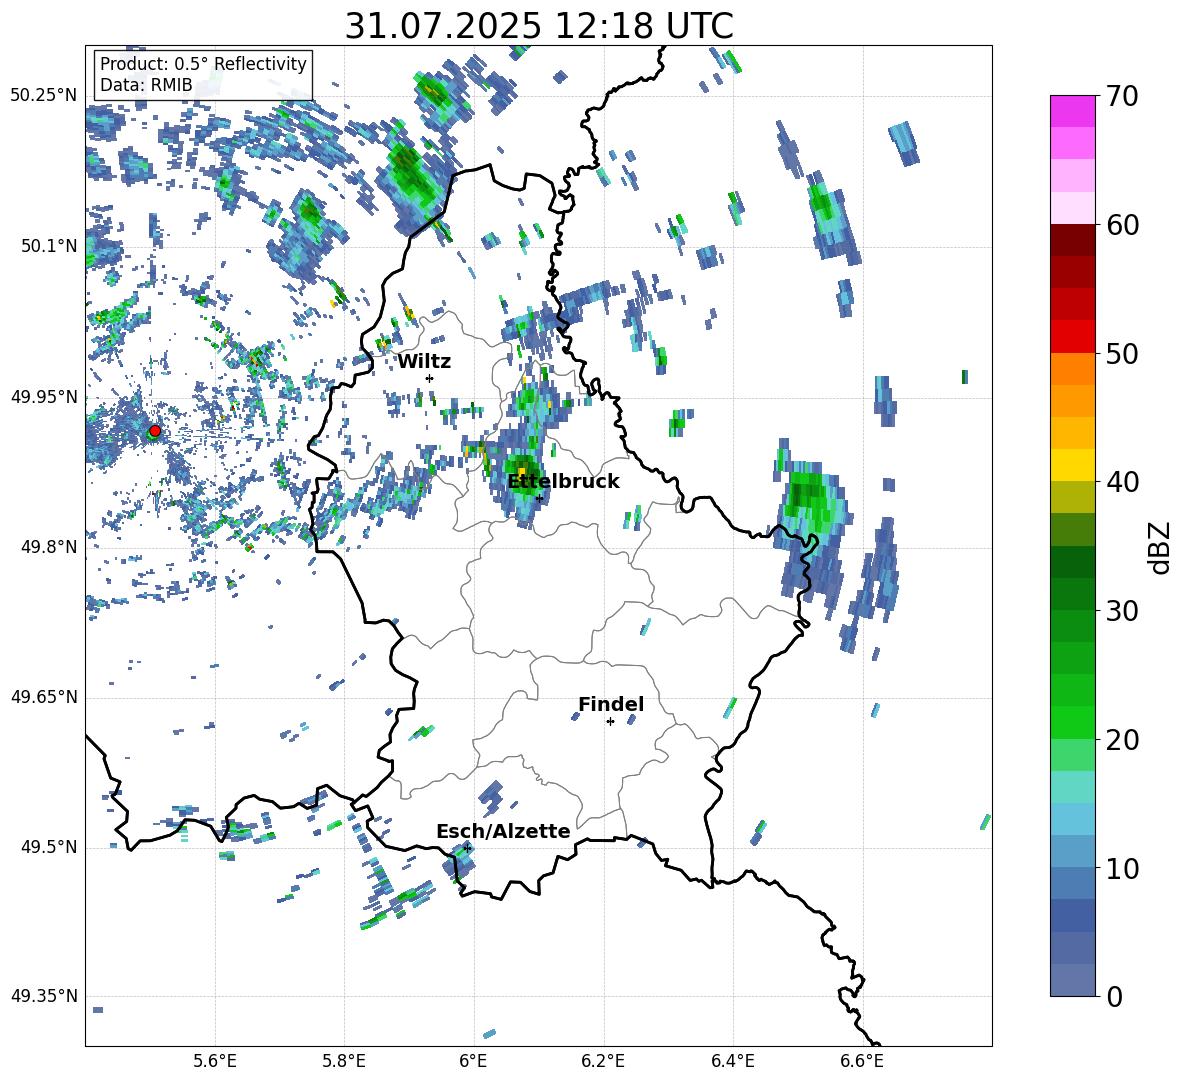The width and height of the screenshot is (1184, 1081).
Task: Click the 60 value on the colorbar
Action: (x=1121, y=225)
